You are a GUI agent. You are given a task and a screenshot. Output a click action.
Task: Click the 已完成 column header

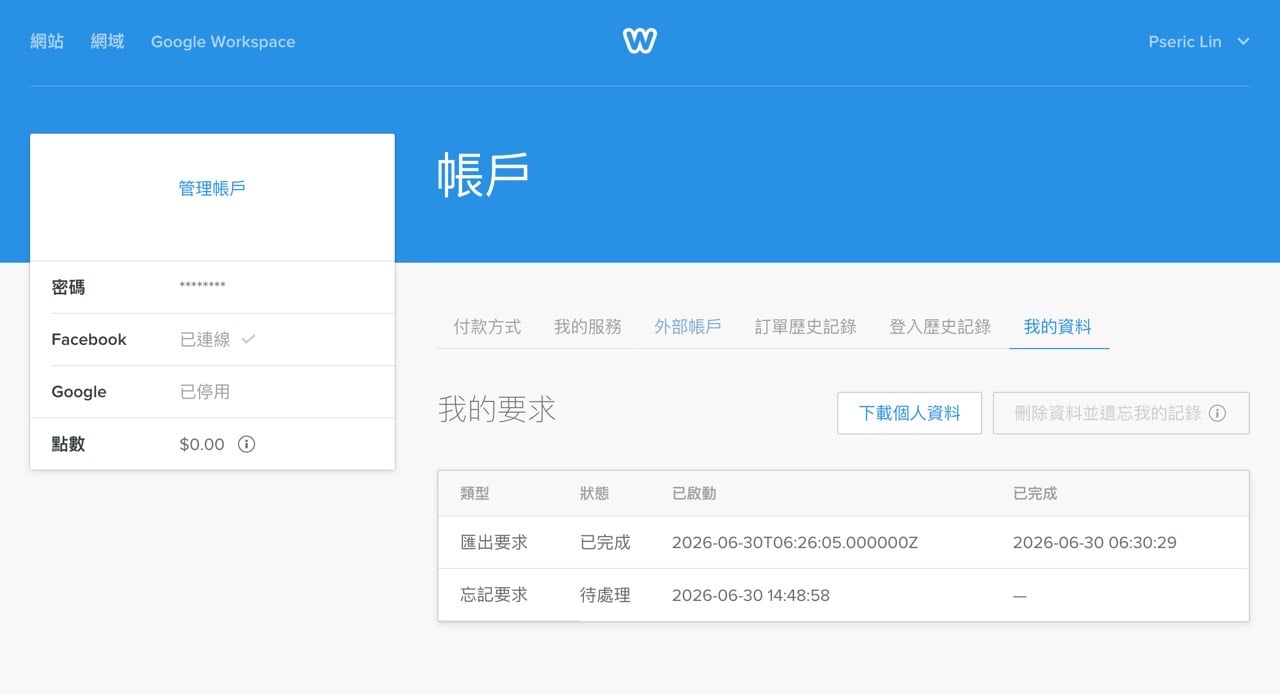coord(1035,494)
